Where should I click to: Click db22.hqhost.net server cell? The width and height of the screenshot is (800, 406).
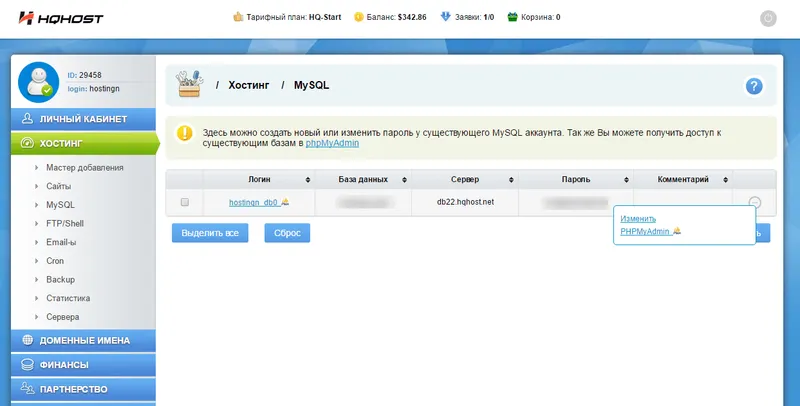tap(465, 202)
